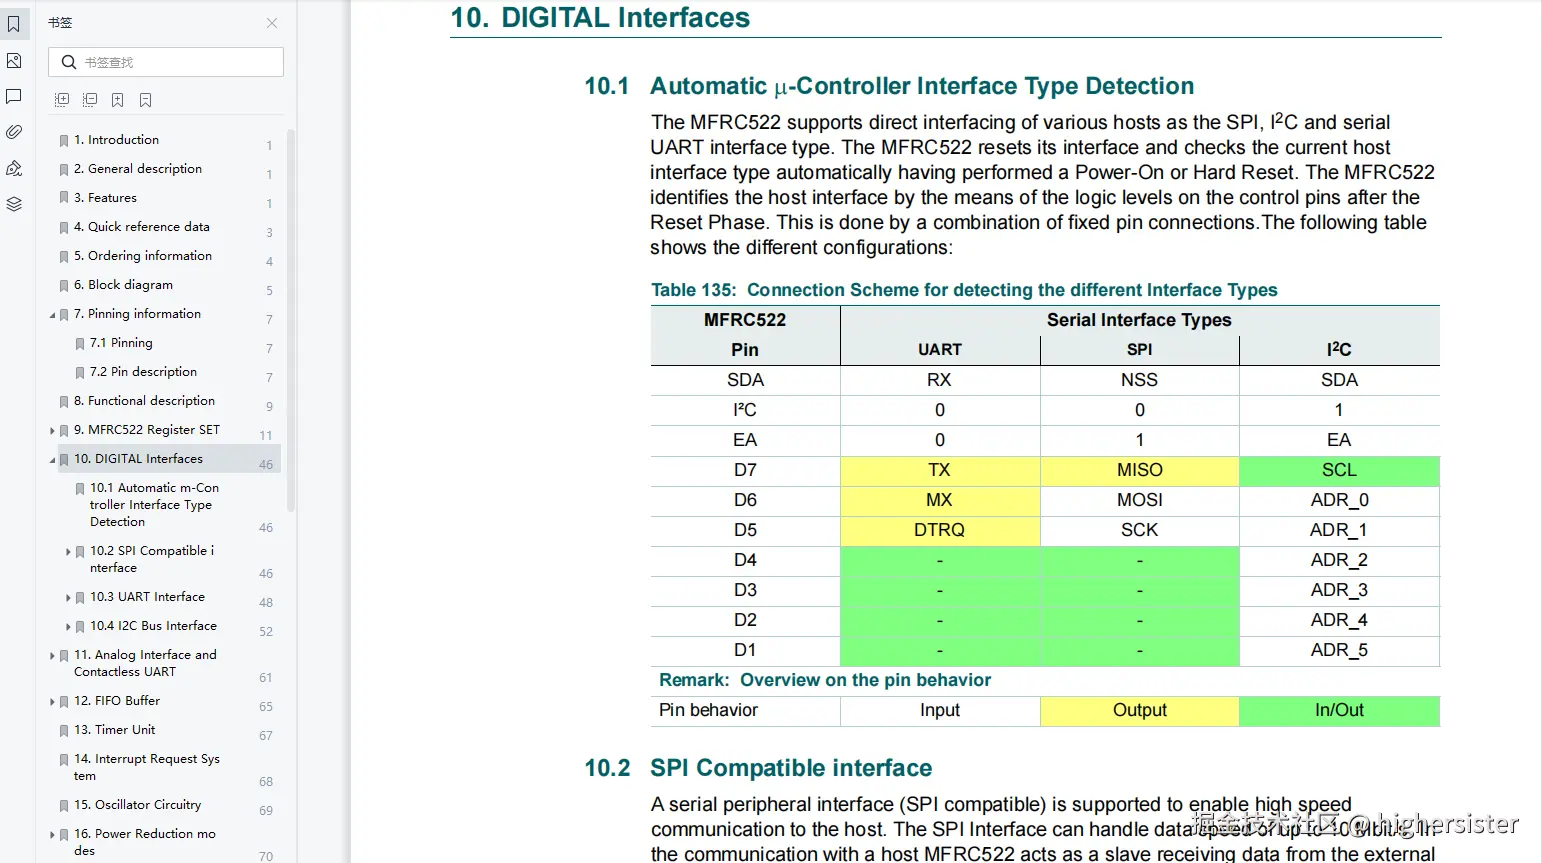Click the Expand all bookmarks icon
The image size is (1542, 863).
pos(62,100)
